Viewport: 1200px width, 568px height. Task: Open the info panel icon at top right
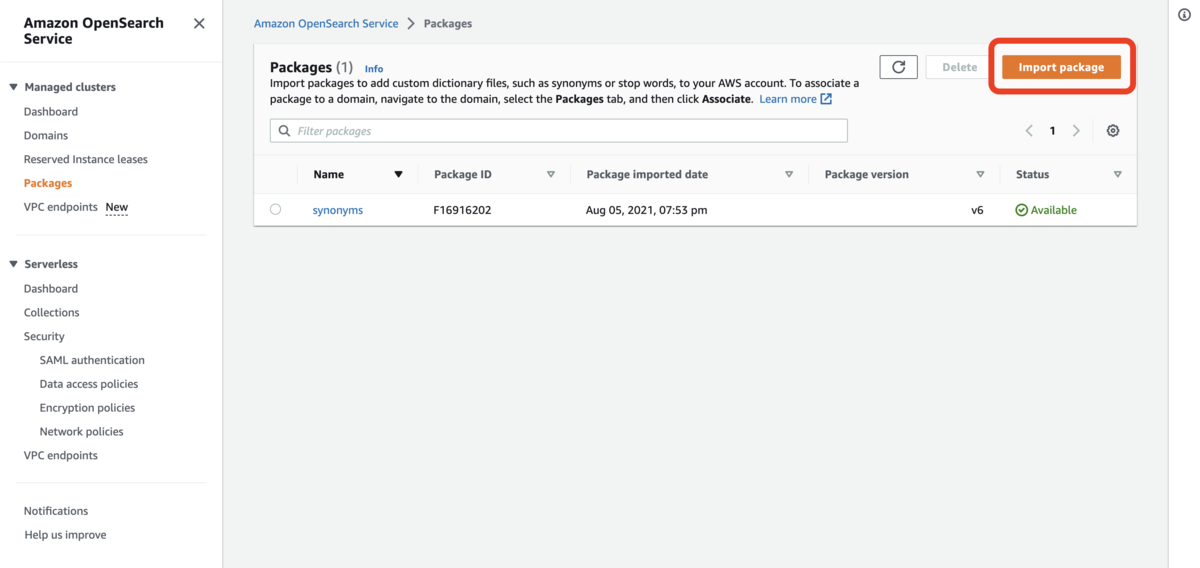pyautogui.click(x=1185, y=15)
